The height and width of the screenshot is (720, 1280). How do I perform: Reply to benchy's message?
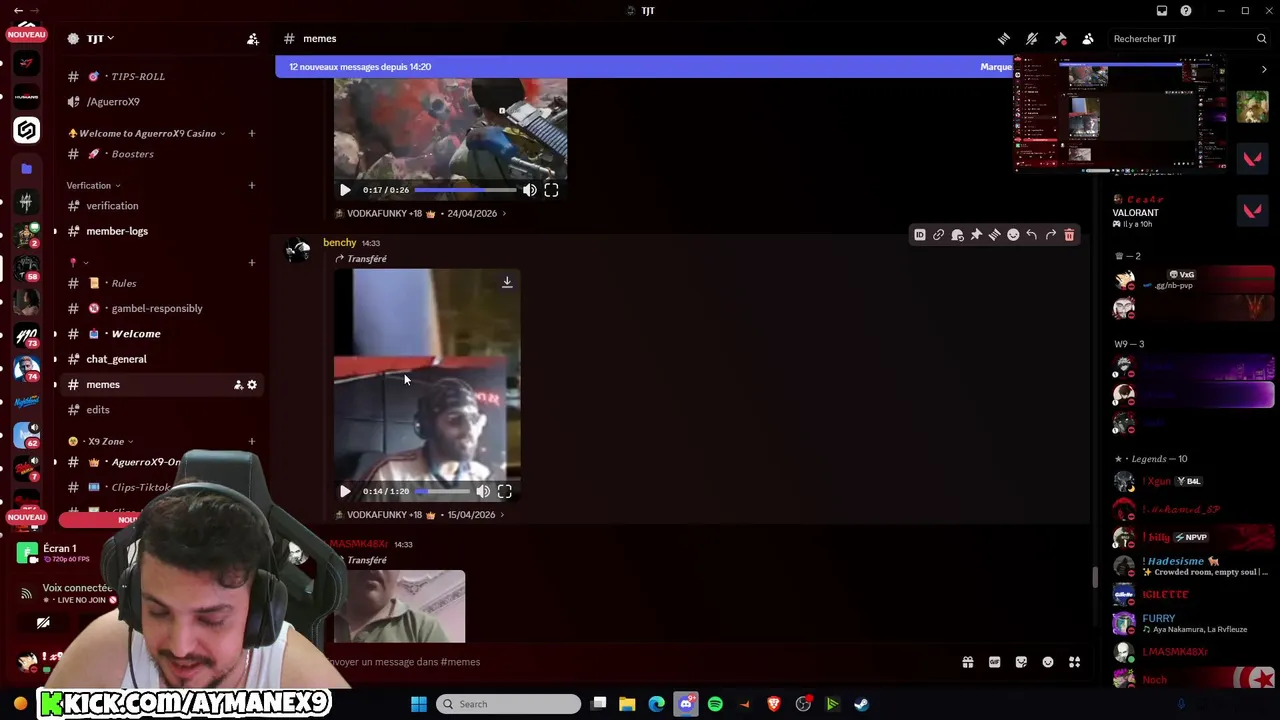click(1032, 235)
